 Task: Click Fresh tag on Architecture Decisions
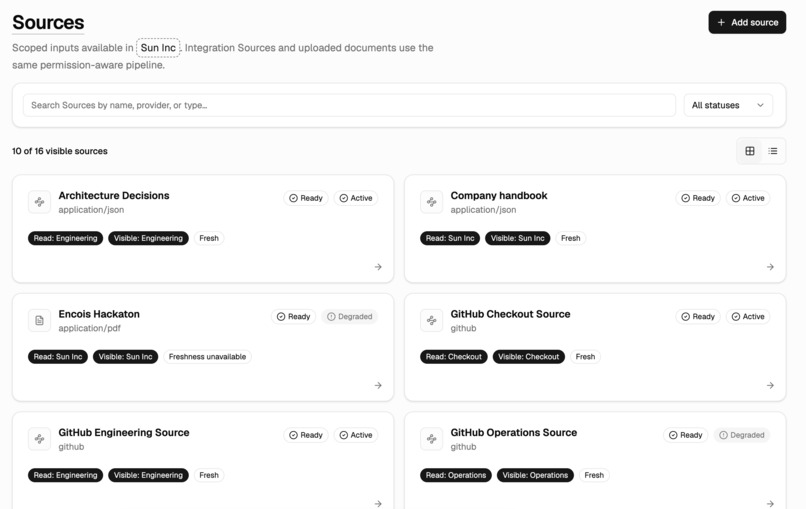[x=209, y=238]
